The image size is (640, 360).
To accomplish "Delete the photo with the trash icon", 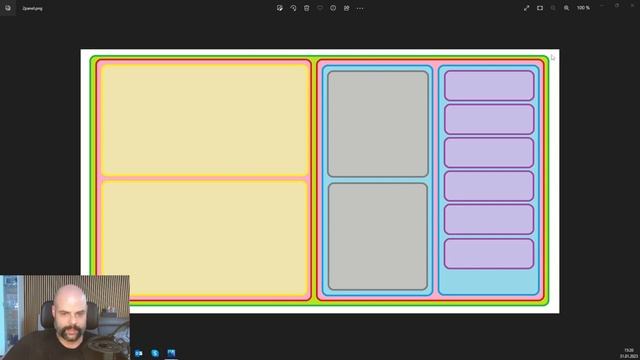I will coord(307,8).
